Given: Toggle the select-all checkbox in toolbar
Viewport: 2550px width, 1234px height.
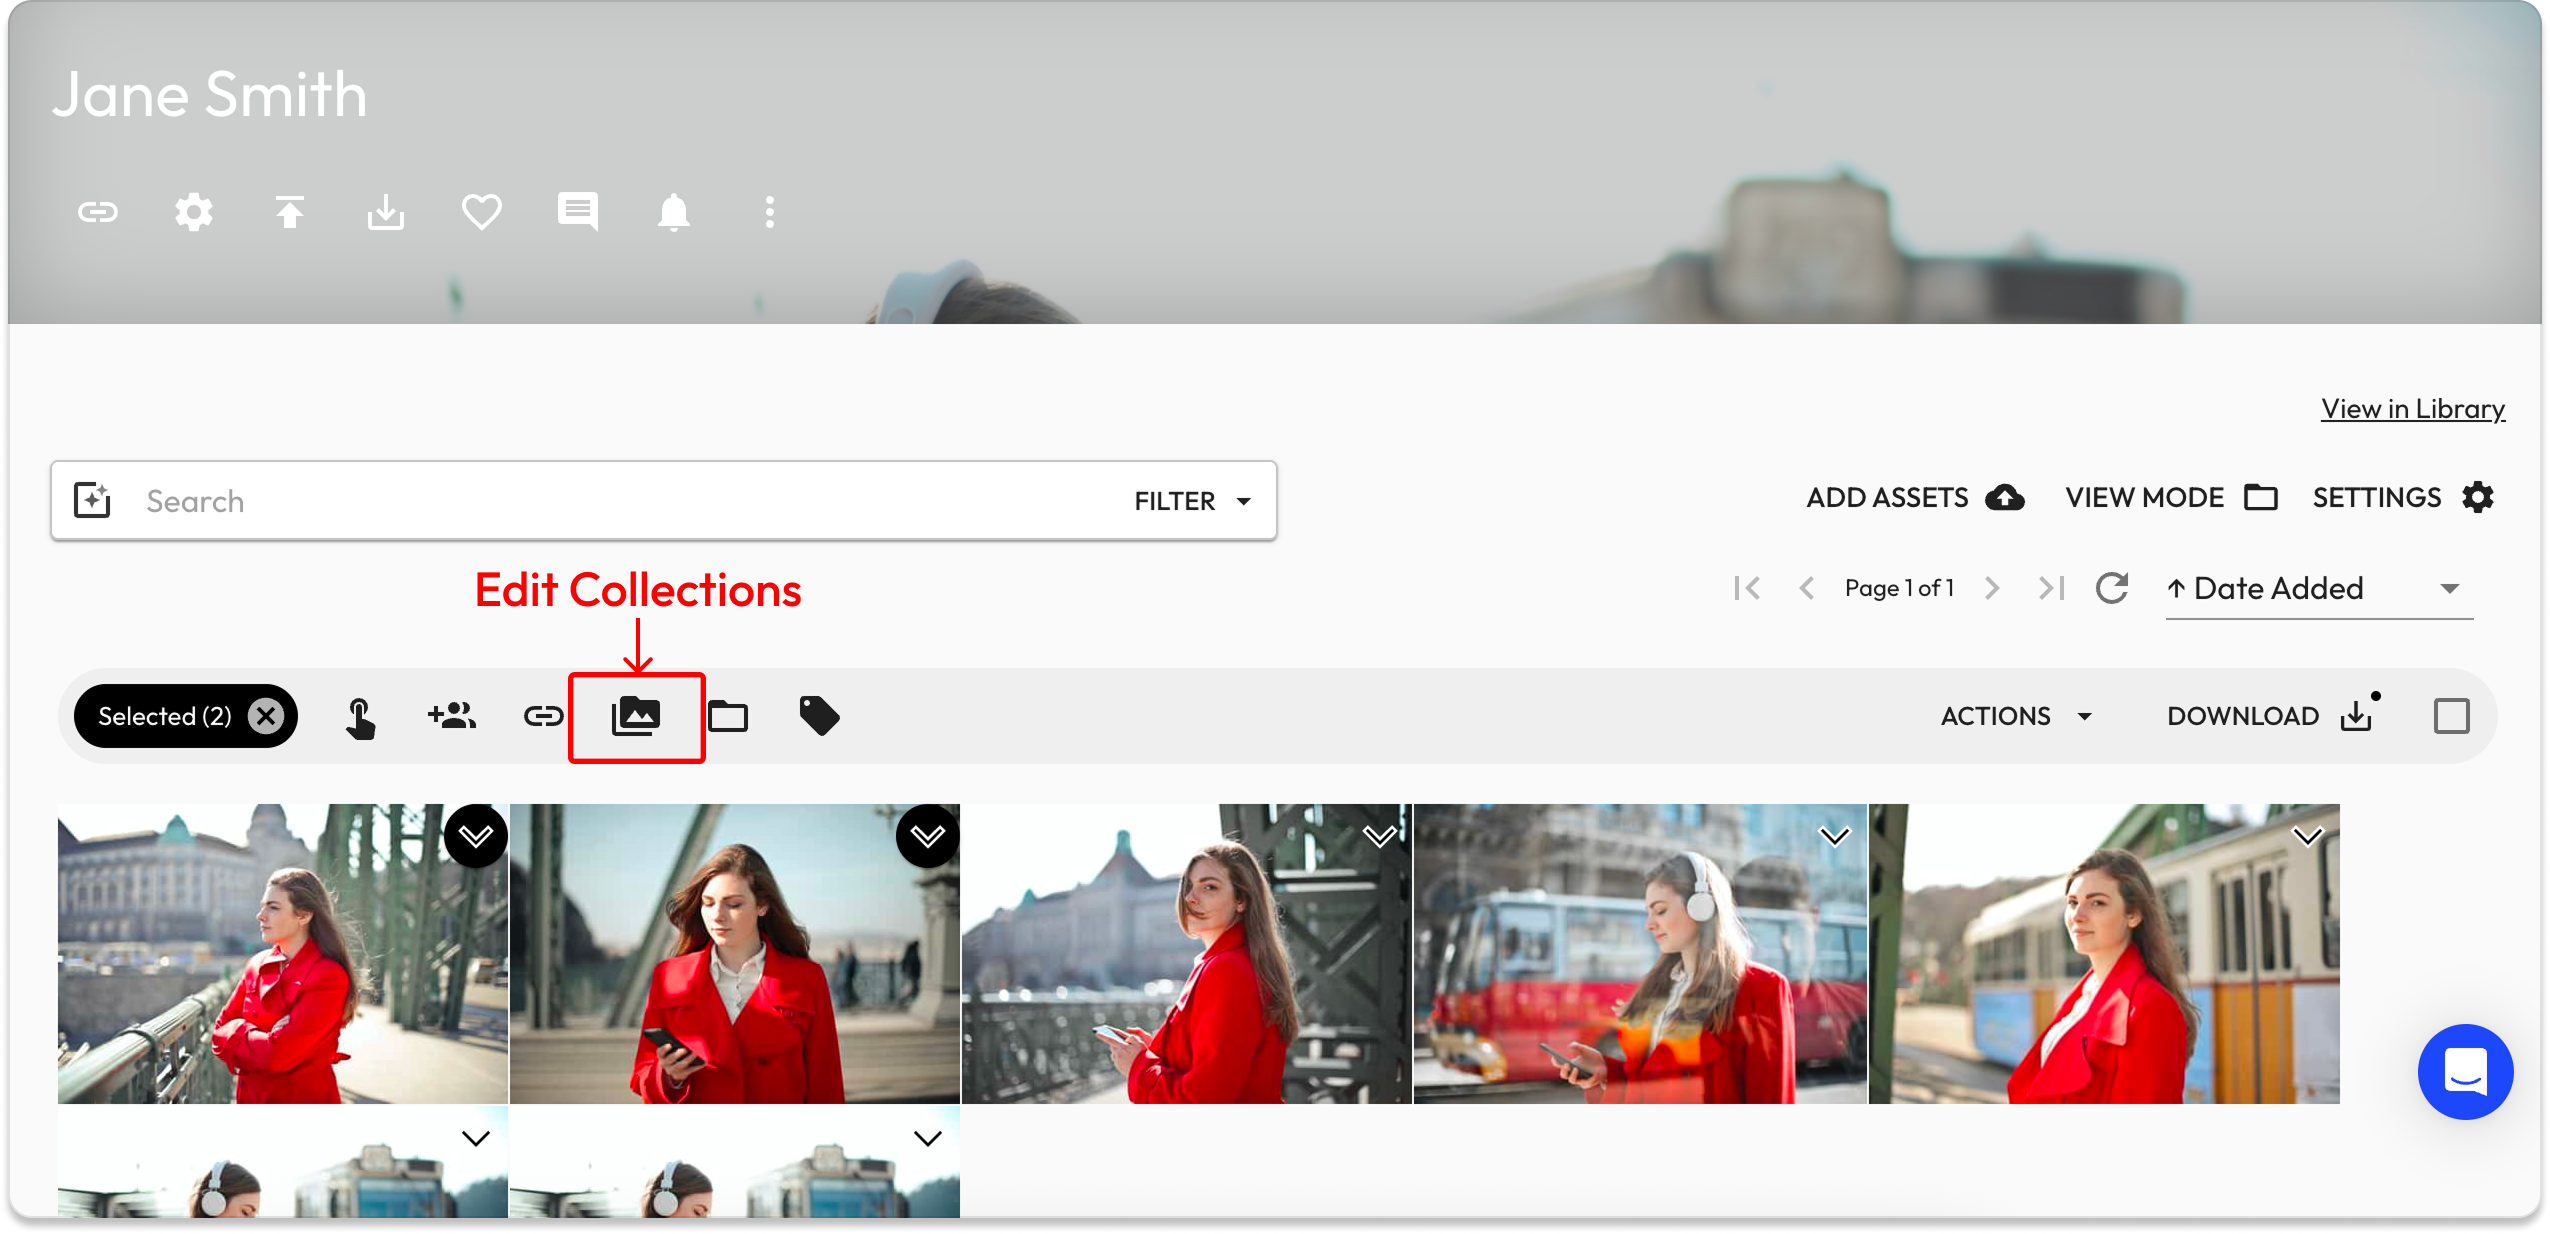Looking at the screenshot, I should point(2451,716).
